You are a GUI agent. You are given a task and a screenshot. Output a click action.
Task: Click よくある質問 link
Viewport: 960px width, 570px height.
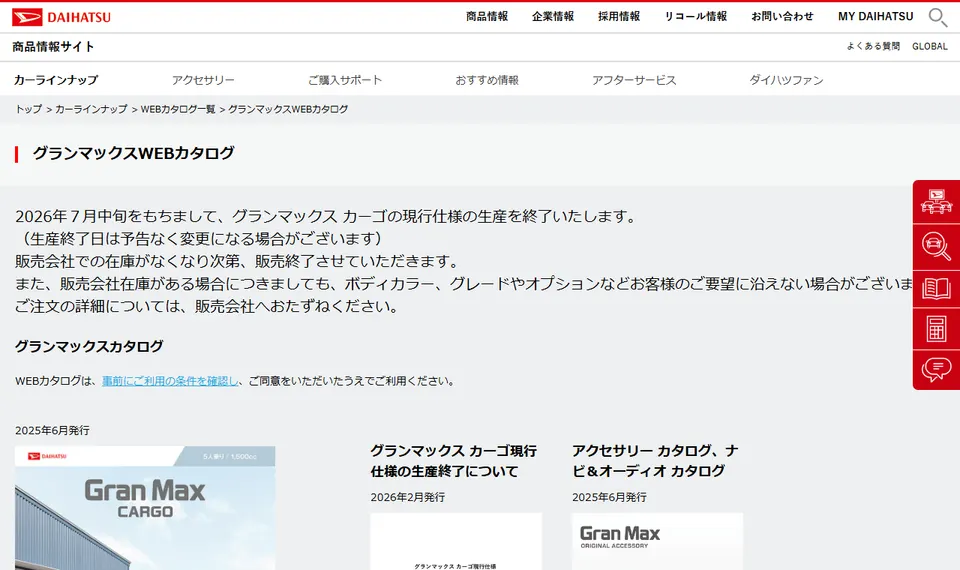click(x=873, y=47)
